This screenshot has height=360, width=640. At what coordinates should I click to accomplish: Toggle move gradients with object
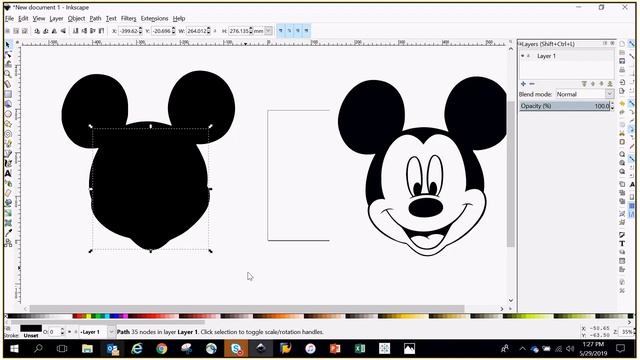298,31
